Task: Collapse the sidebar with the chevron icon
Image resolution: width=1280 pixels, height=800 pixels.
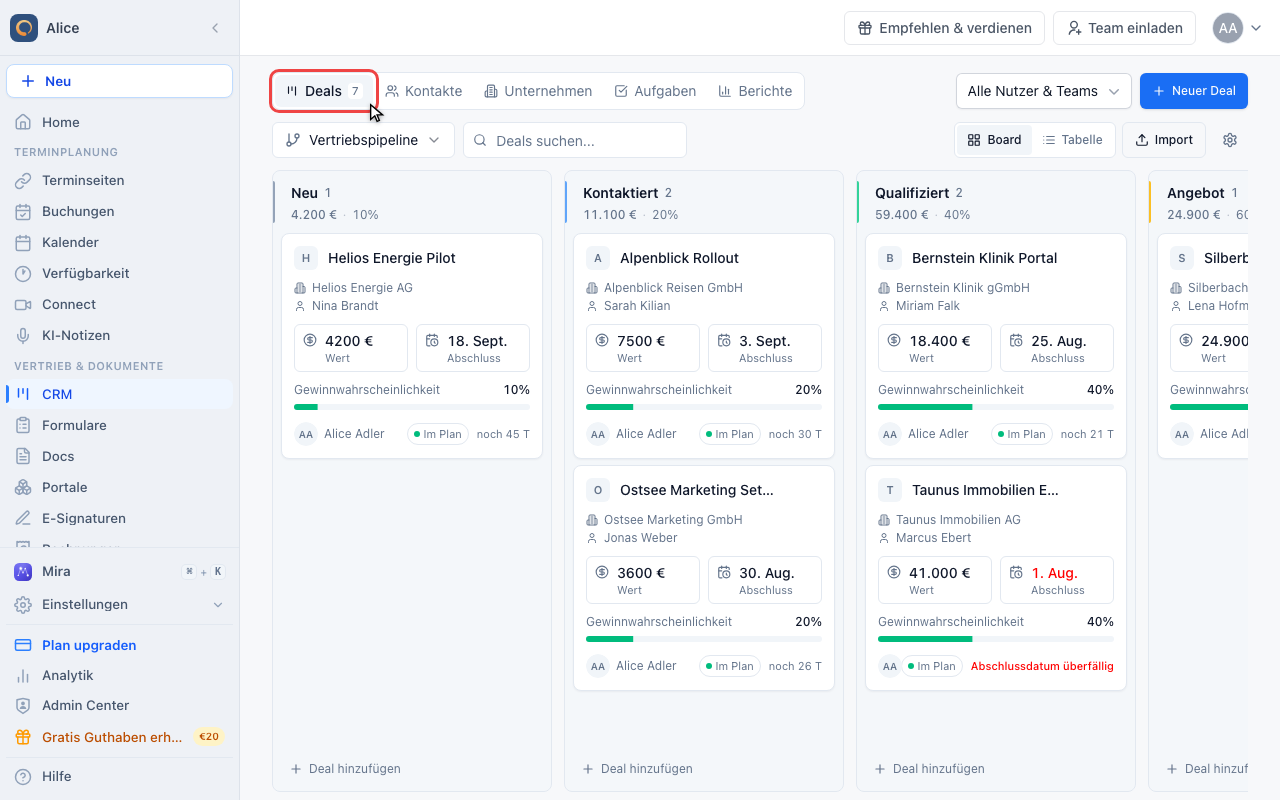Action: point(215,28)
